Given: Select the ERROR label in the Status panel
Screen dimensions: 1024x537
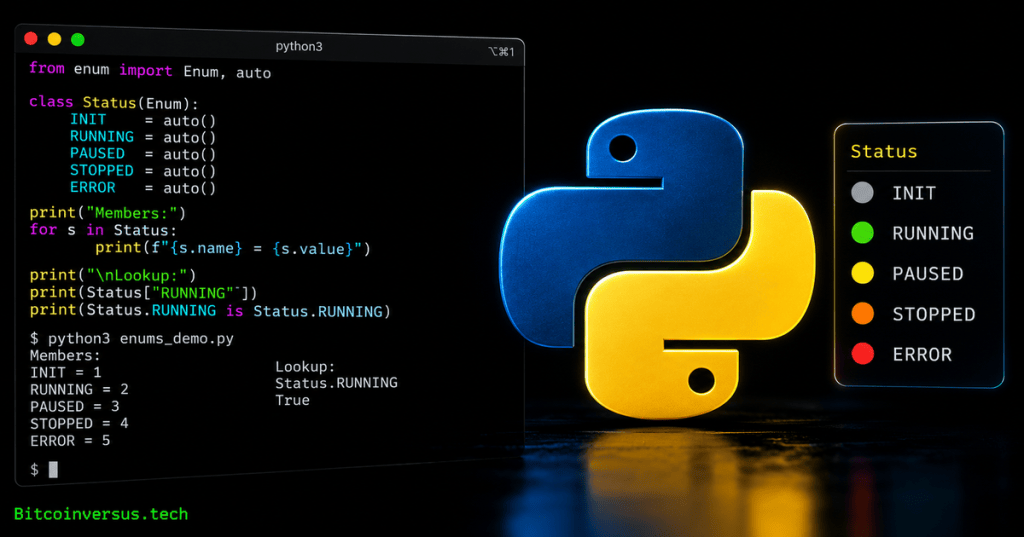Looking at the screenshot, I should point(922,355).
